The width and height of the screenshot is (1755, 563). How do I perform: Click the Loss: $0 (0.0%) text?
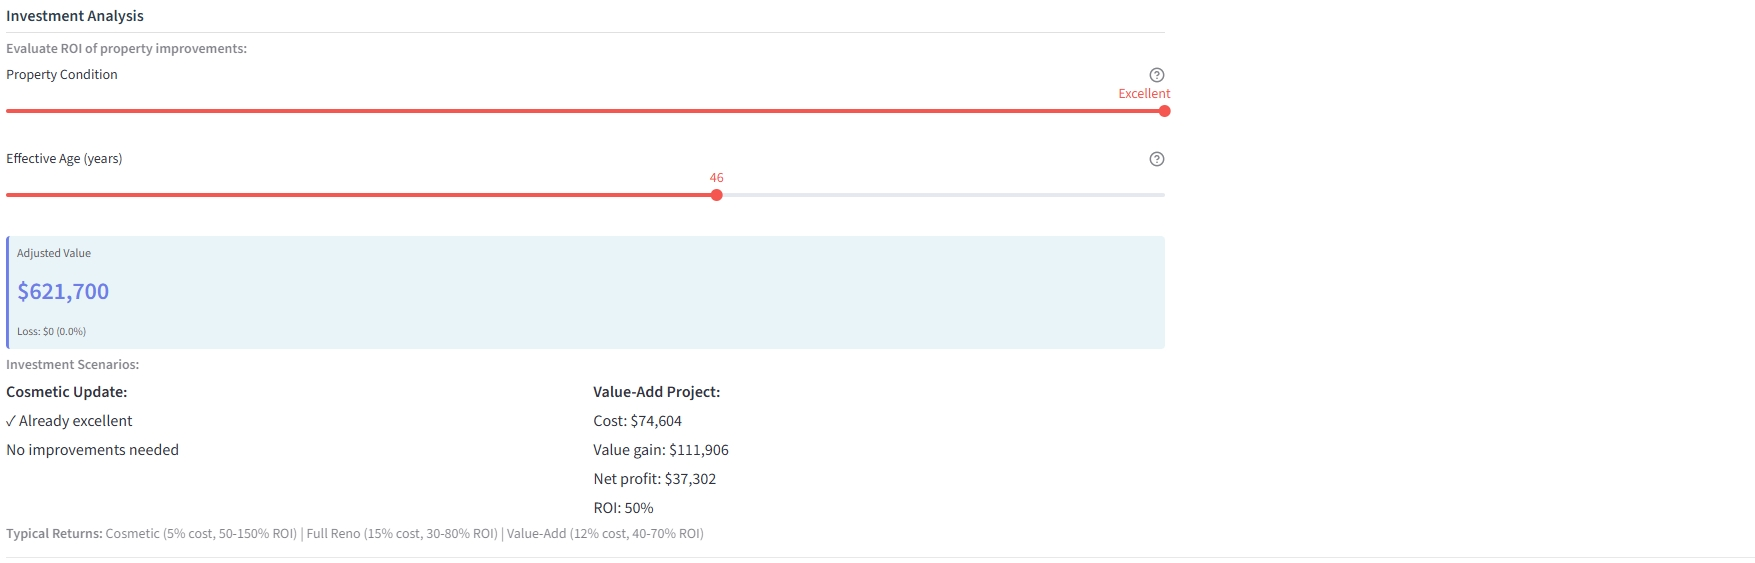pos(51,332)
